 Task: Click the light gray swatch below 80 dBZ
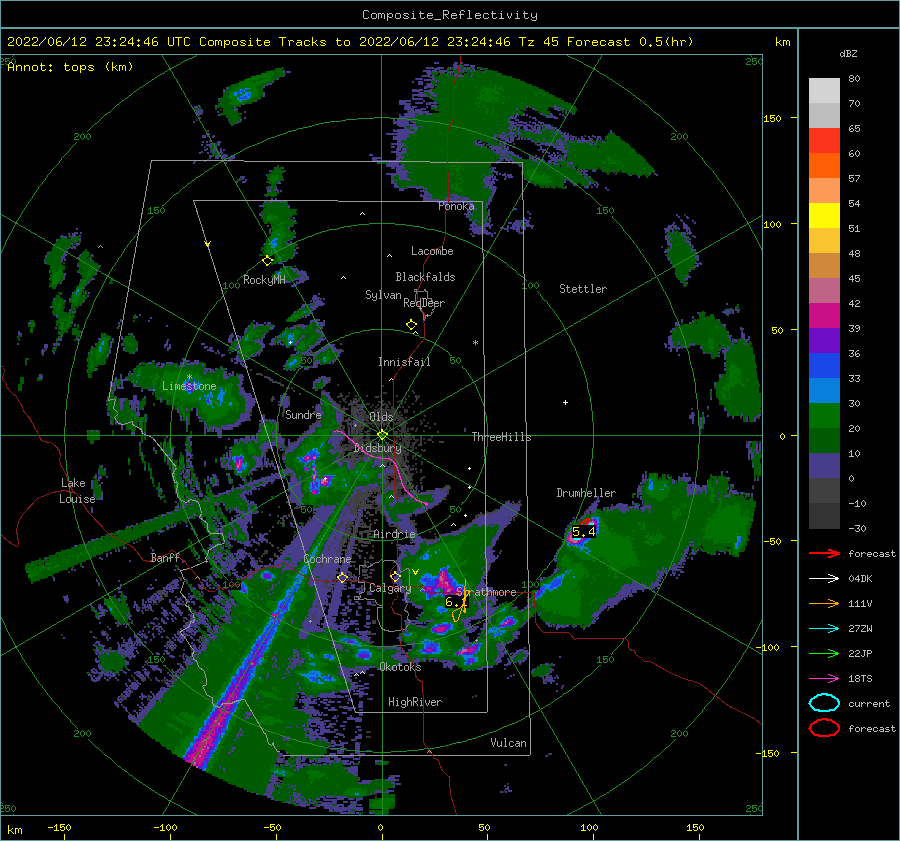824,91
